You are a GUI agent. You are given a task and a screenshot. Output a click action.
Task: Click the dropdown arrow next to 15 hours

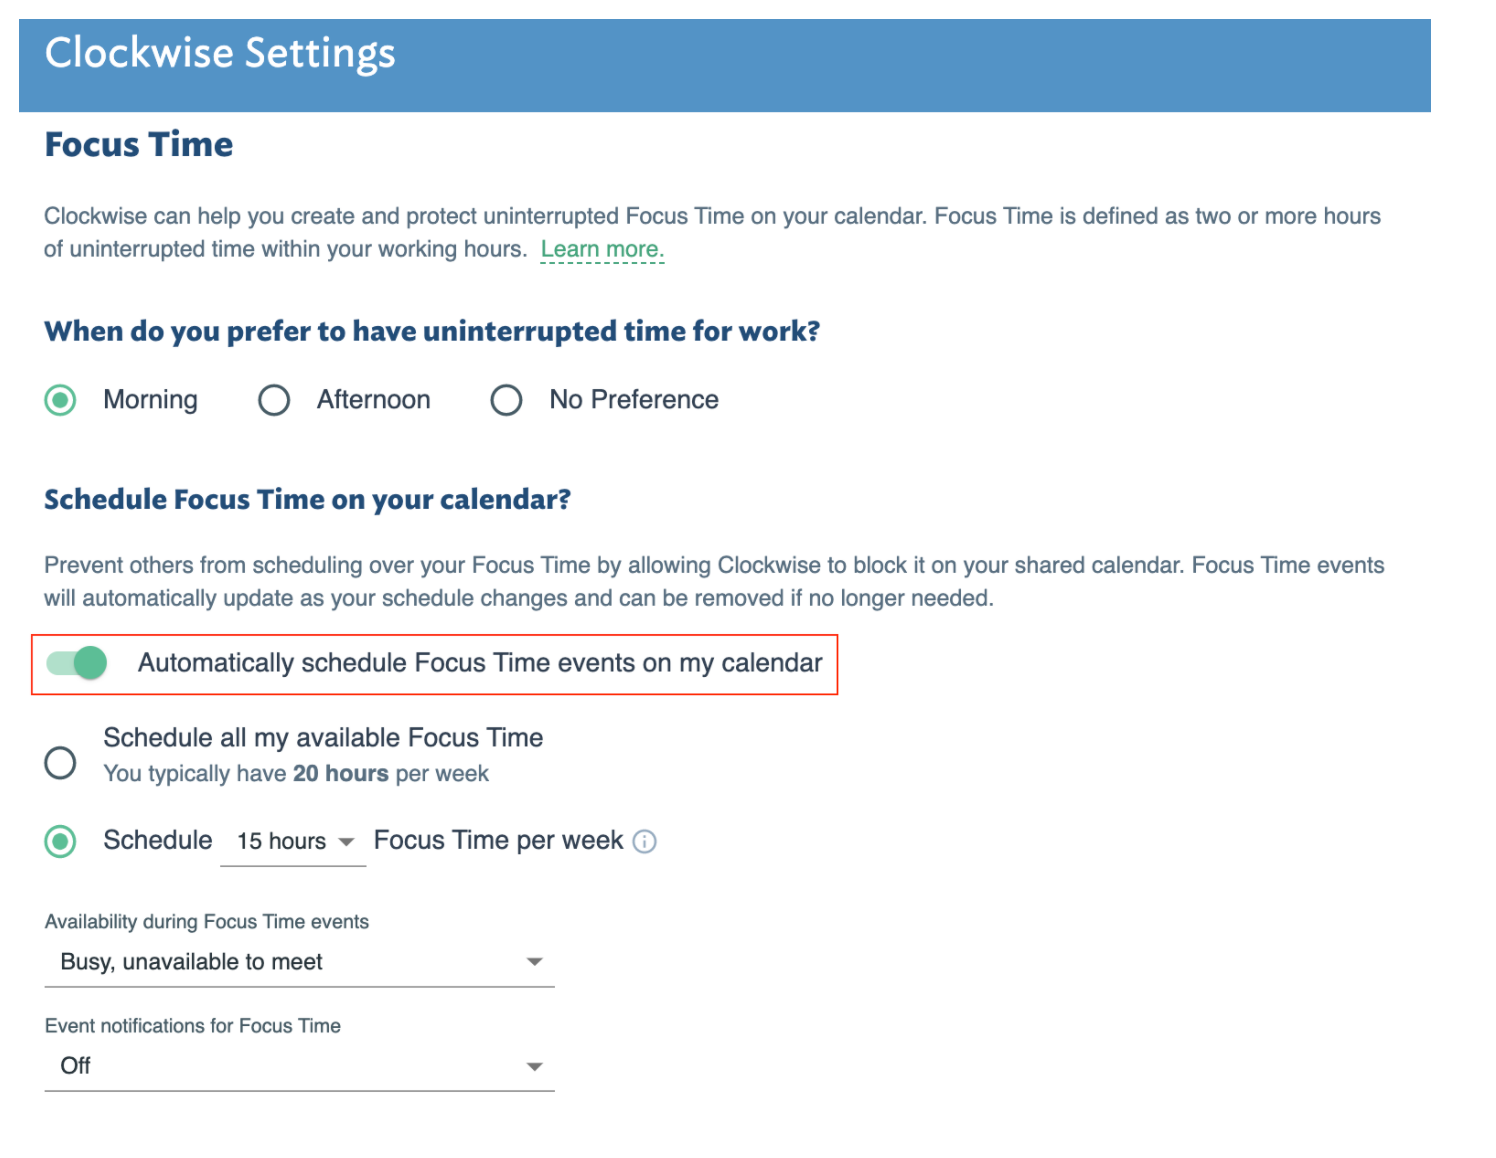[x=346, y=842]
